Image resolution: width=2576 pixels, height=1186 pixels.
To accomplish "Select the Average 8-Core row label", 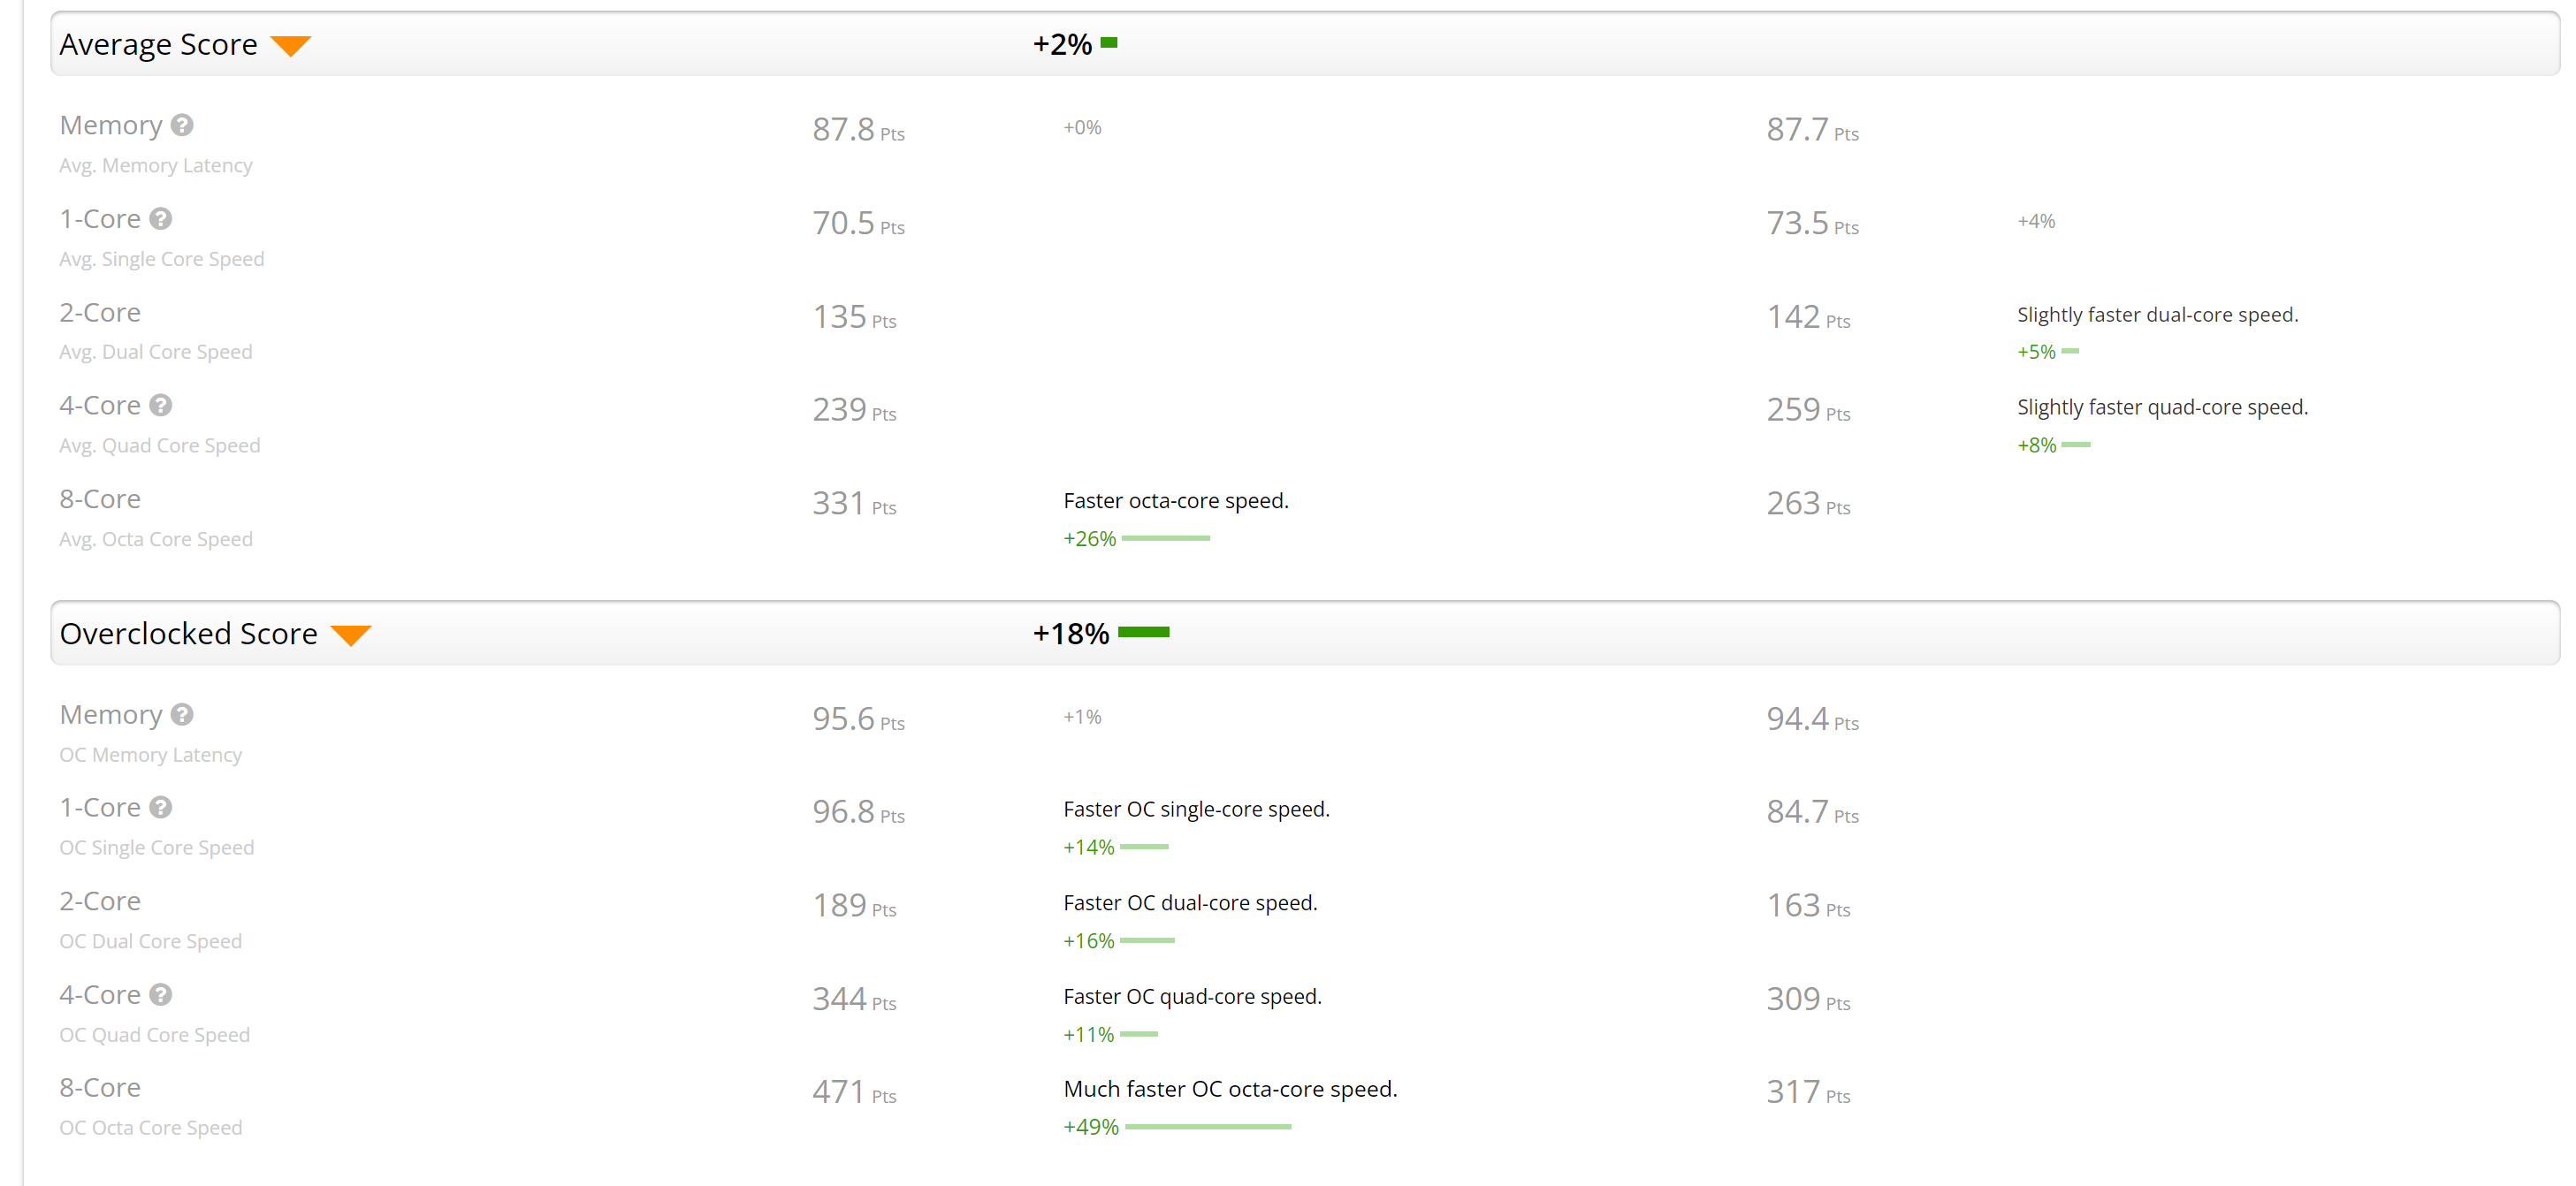I will coord(100,499).
